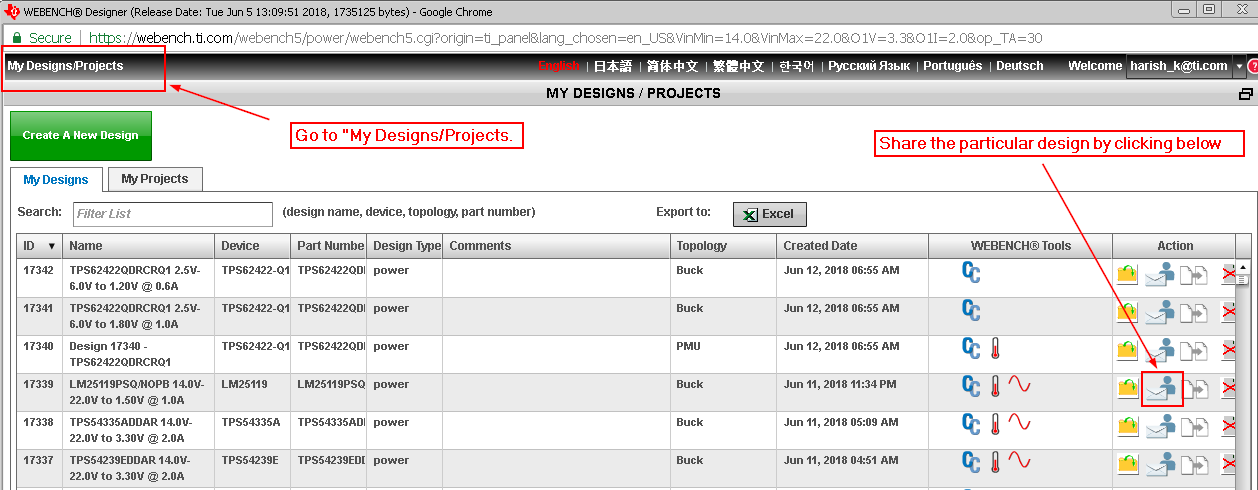Copy design 17341 with the duplicate icon
1258x490 pixels.
(x=1194, y=312)
